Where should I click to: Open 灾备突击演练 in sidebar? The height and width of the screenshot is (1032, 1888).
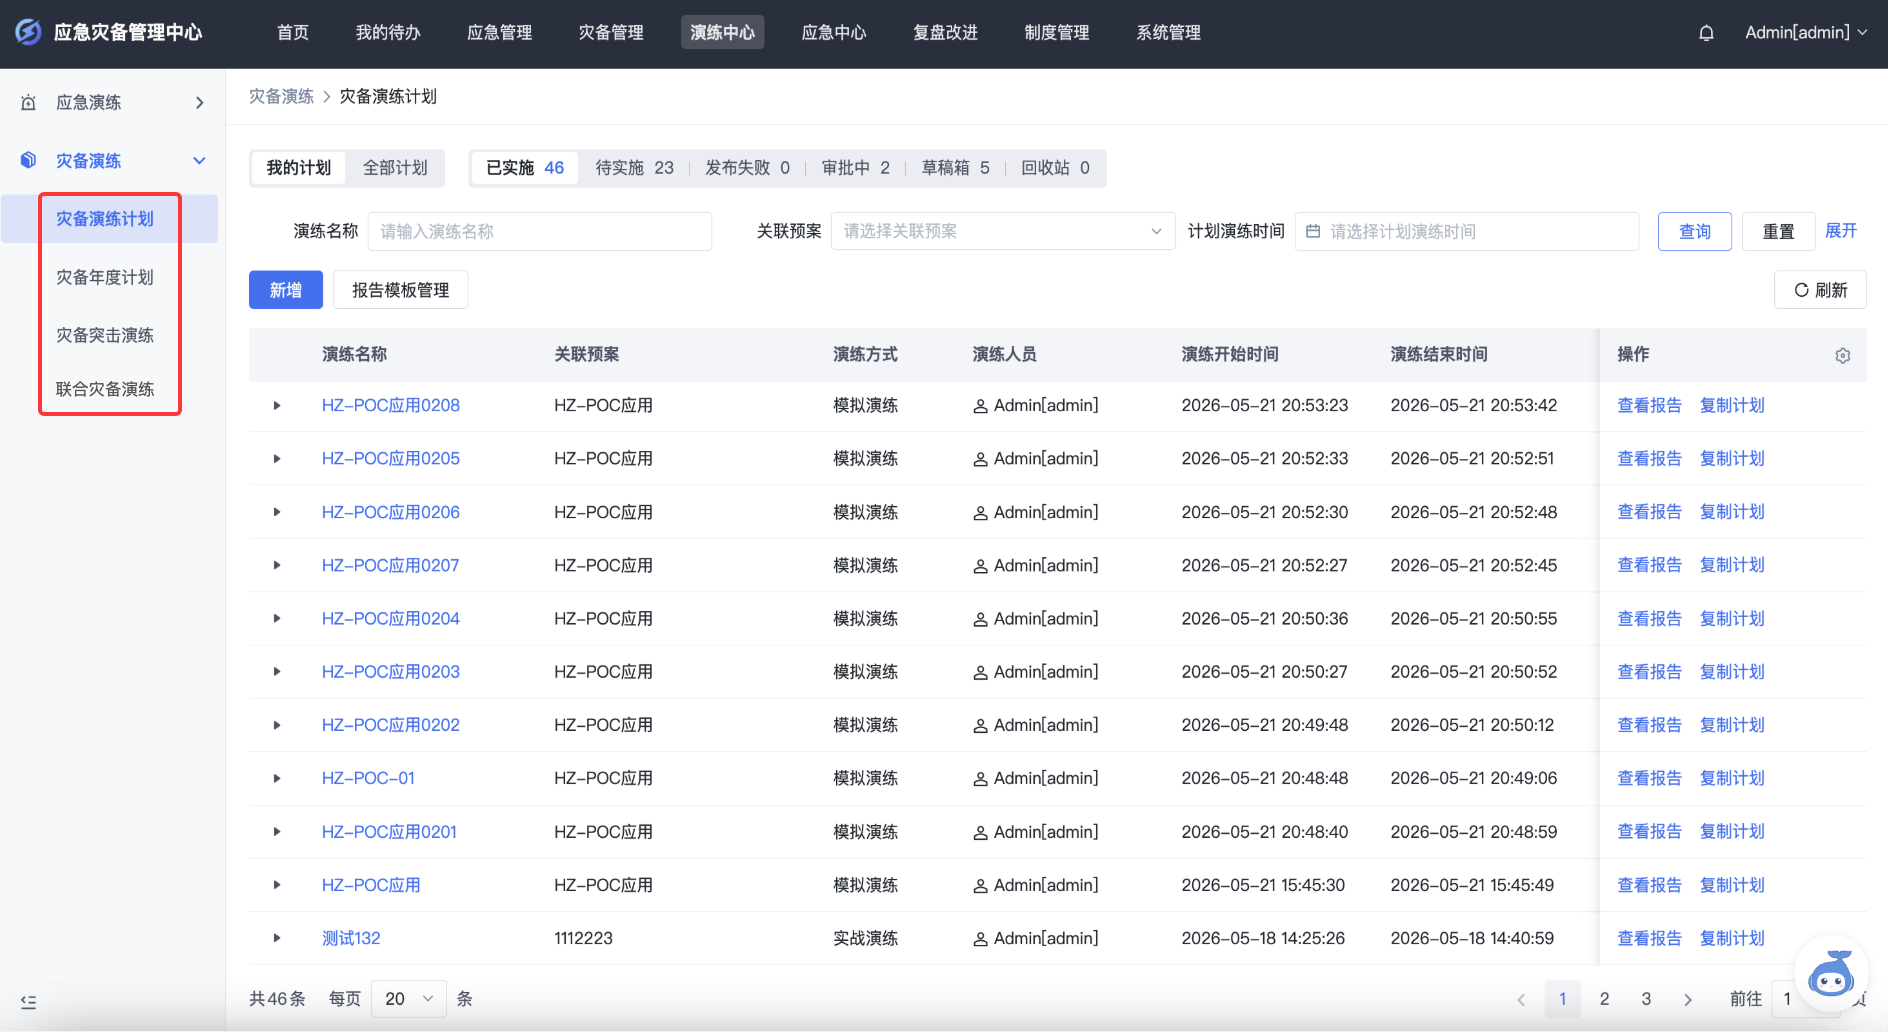tap(105, 335)
